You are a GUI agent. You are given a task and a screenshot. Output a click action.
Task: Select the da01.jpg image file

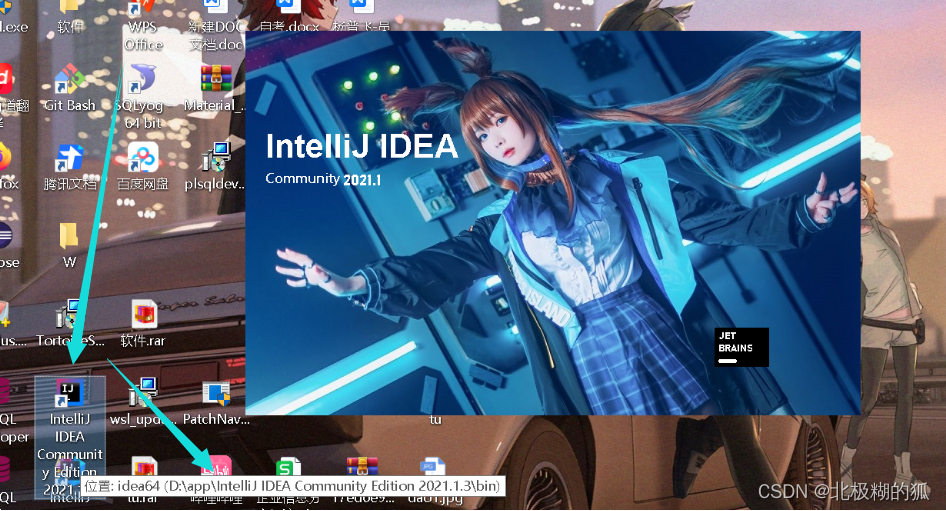tap(433, 468)
